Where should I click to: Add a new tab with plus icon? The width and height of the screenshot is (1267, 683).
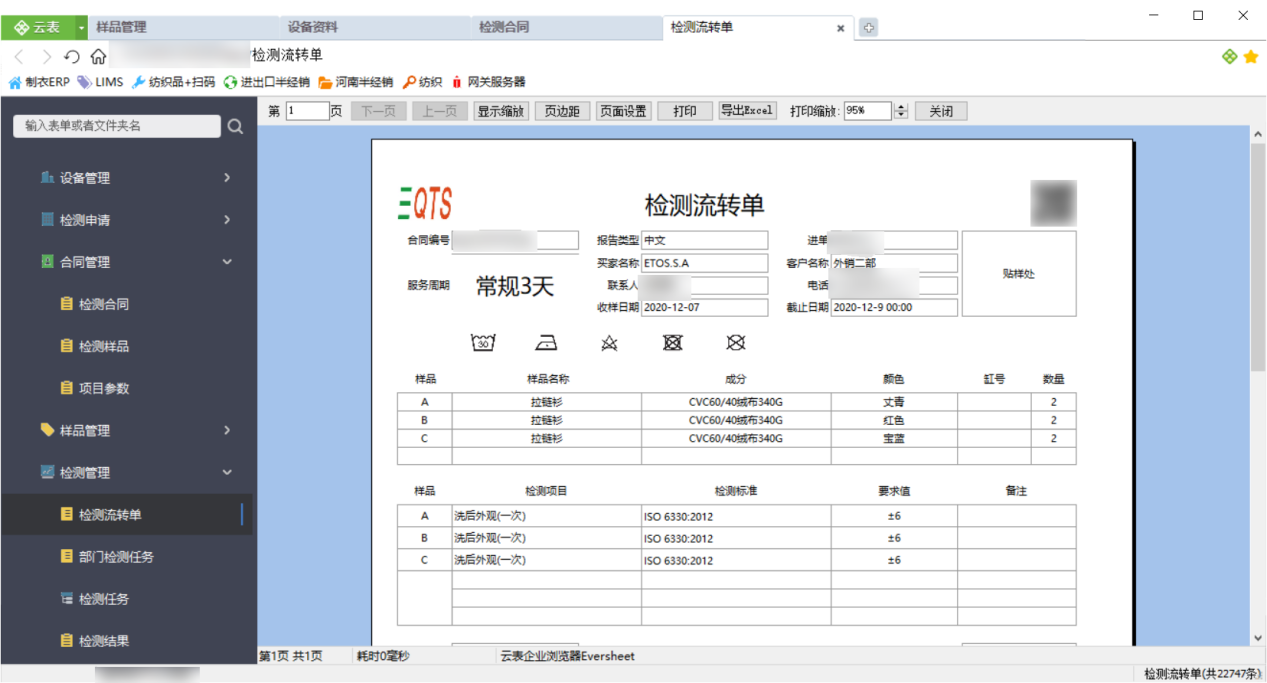coord(868,28)
